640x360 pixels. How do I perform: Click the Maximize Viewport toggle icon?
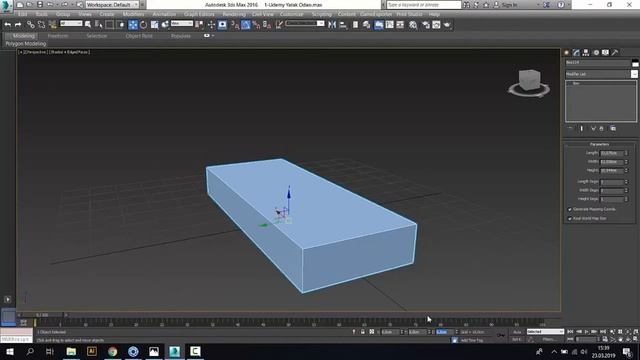pos(636,339)
